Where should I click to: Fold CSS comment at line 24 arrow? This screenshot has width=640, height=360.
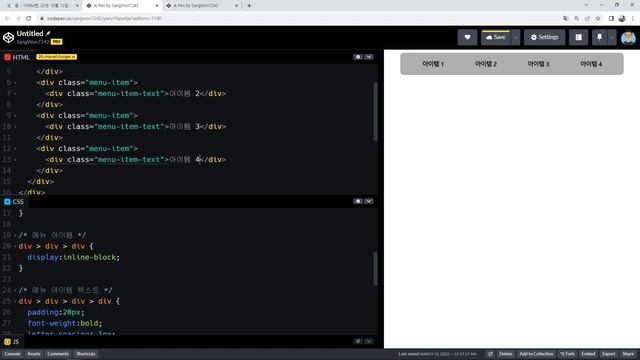(15, 291)
